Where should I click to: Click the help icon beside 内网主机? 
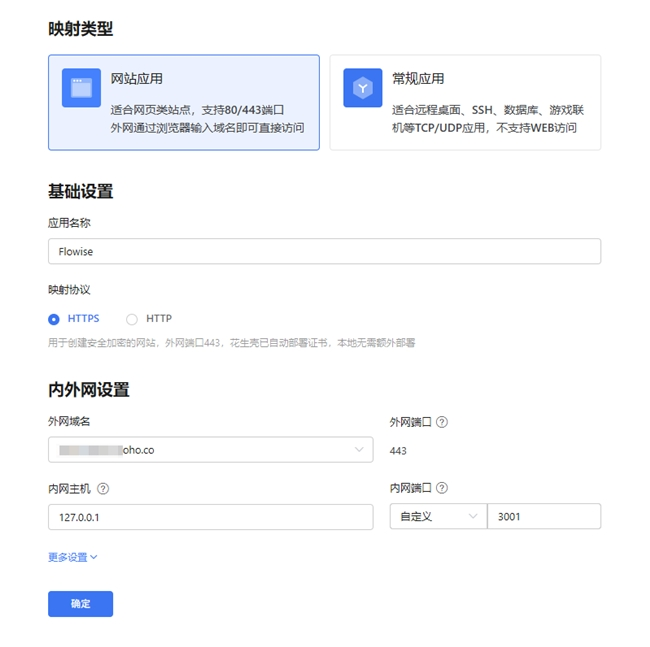click(103, 489)
